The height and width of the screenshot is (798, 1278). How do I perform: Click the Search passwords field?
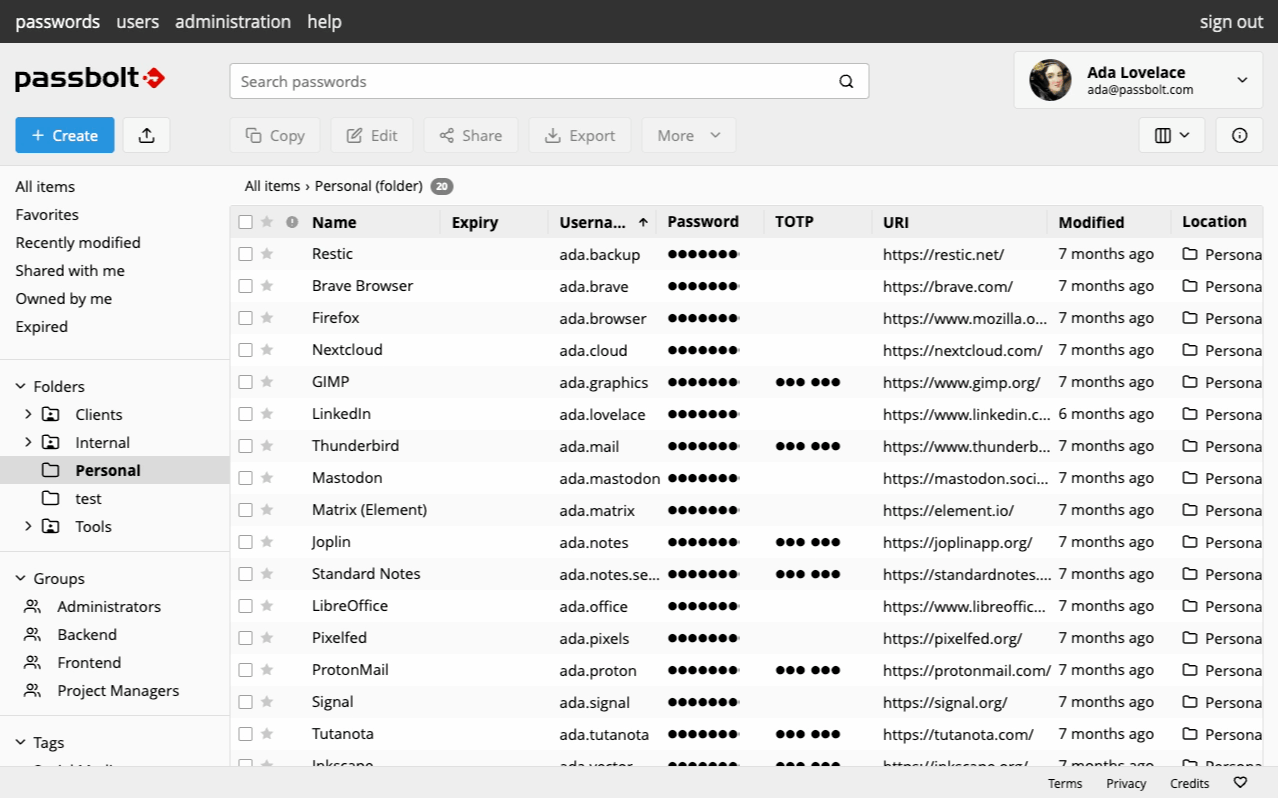coord(549,82)
